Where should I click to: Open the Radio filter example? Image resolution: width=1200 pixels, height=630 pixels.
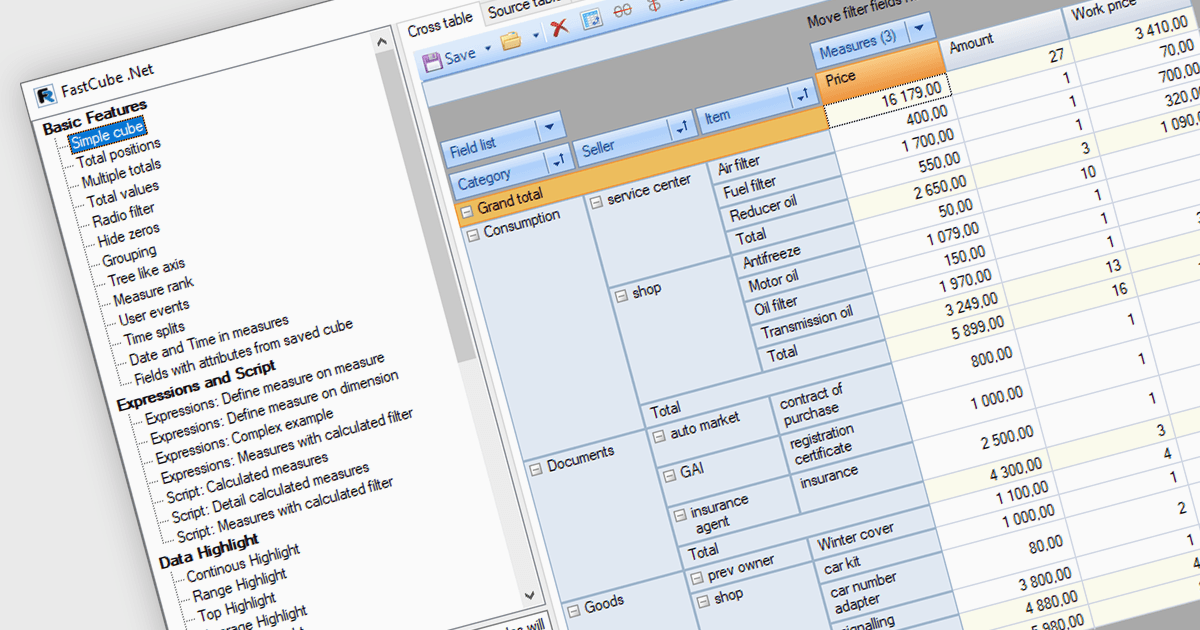pos(123,217)
